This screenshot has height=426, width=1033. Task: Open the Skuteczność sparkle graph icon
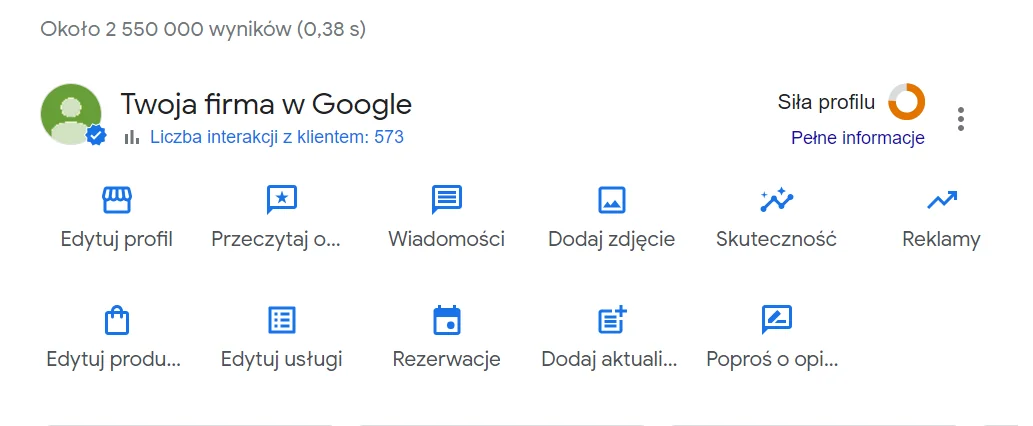point(777,200)
